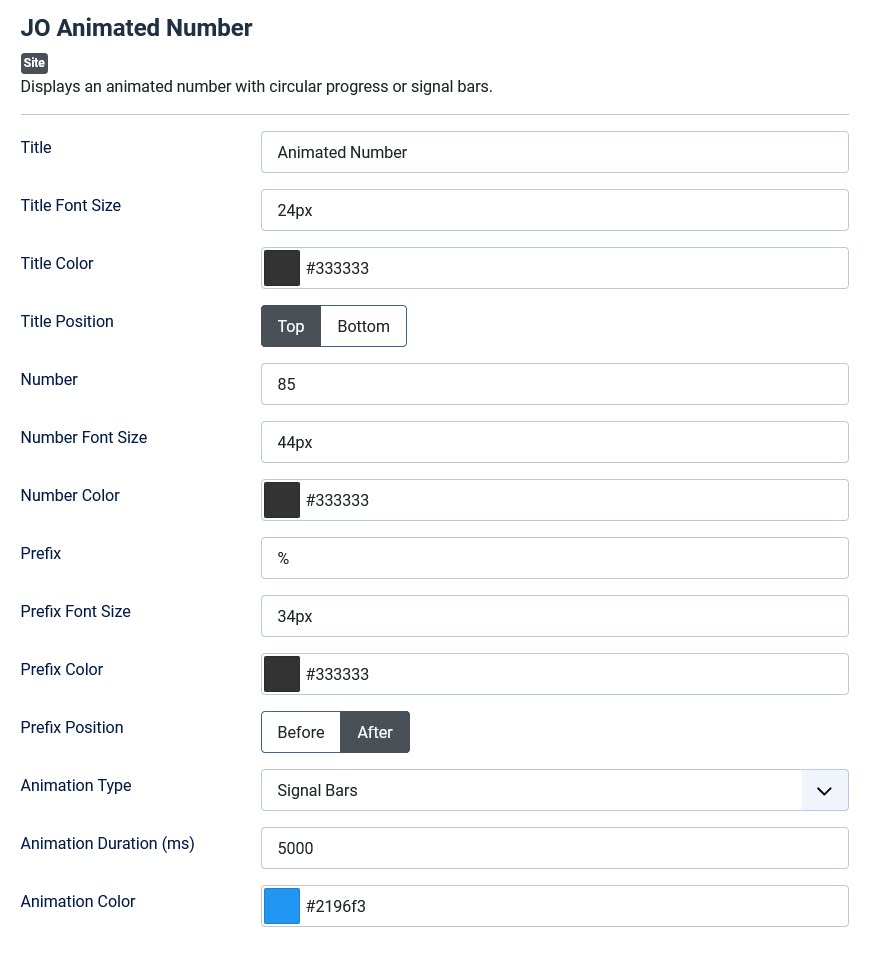Click the Title Color hex value
The image size is (872, 960).
[x=338, y=268]
